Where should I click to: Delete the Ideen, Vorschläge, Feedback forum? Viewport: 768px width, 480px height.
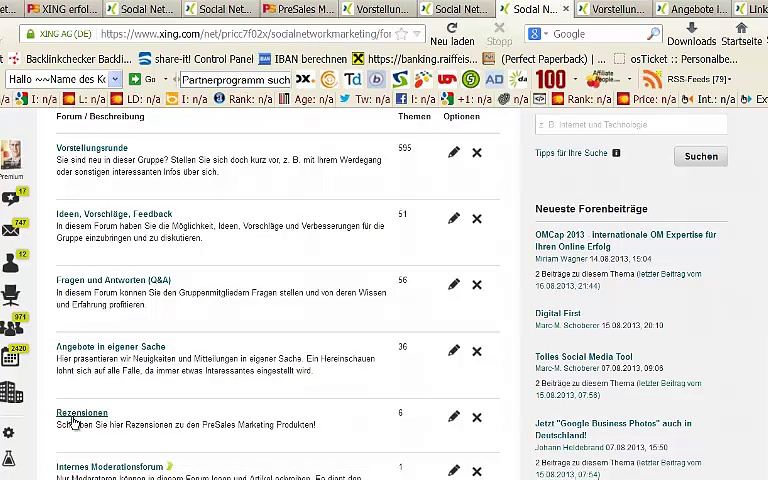point(477,218)
